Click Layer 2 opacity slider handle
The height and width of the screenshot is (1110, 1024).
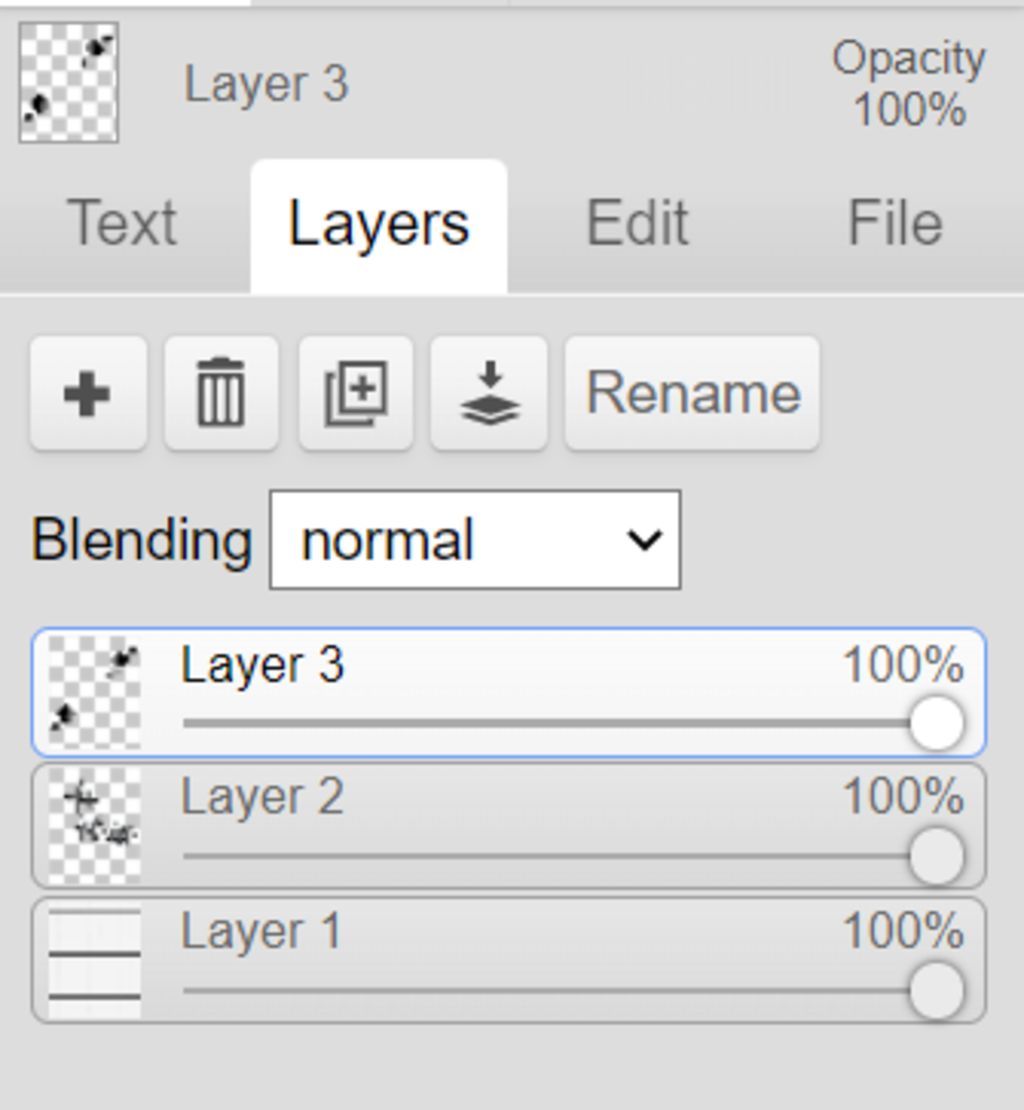pos(937,857)
